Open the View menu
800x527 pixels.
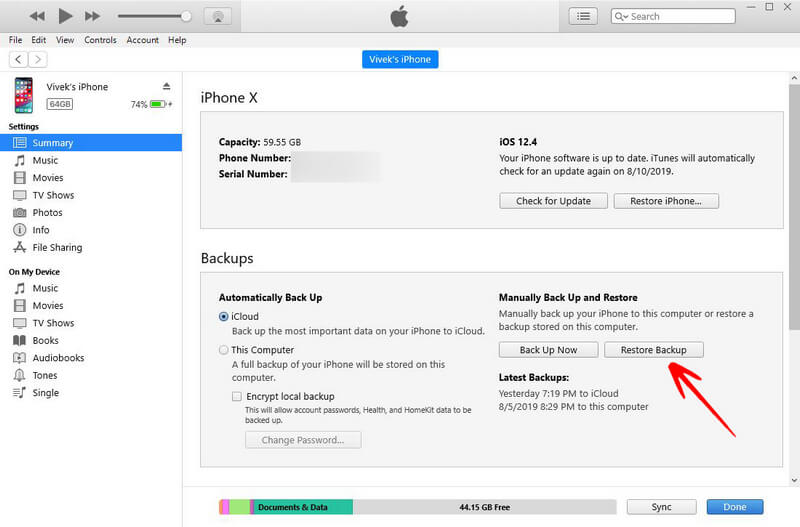[x=65, y=40]
